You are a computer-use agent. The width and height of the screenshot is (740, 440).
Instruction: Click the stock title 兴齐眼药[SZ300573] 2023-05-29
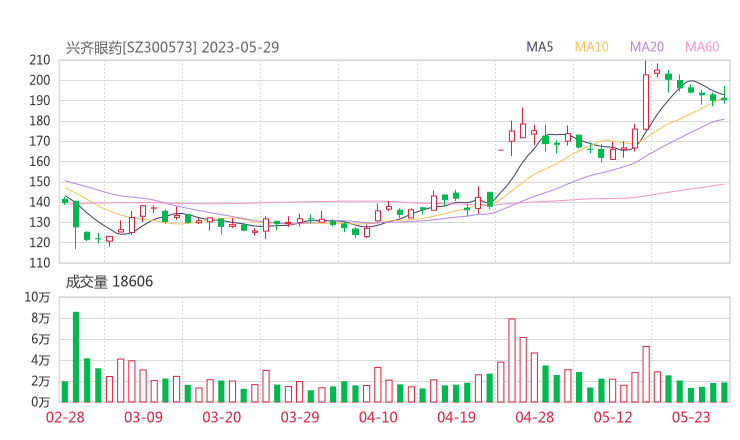click(x=172, y=47)
